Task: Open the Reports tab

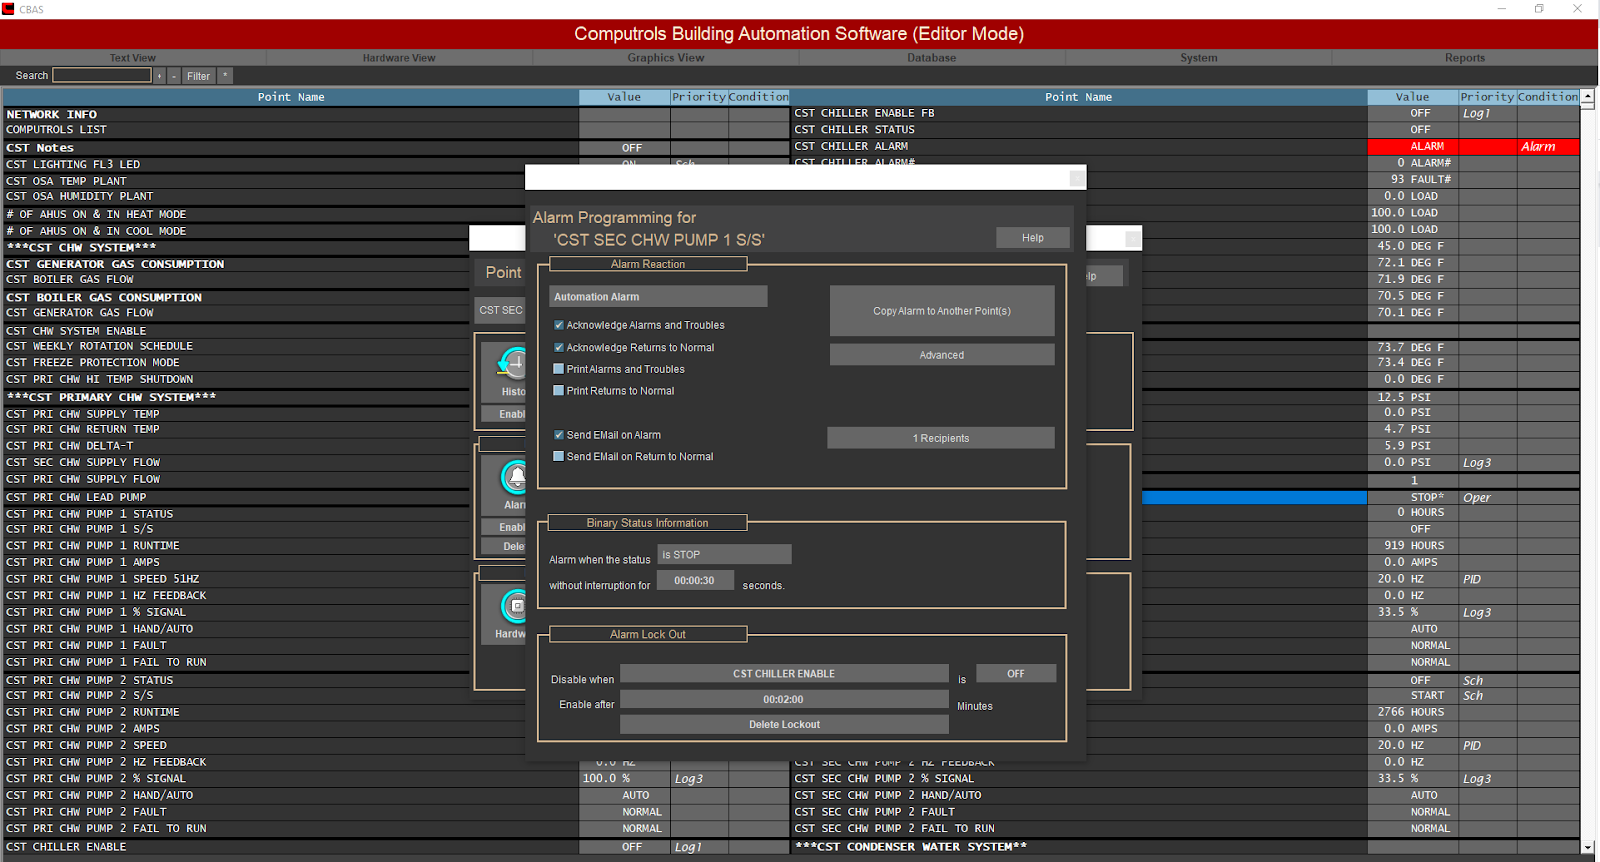Action: click(1465, 58)
